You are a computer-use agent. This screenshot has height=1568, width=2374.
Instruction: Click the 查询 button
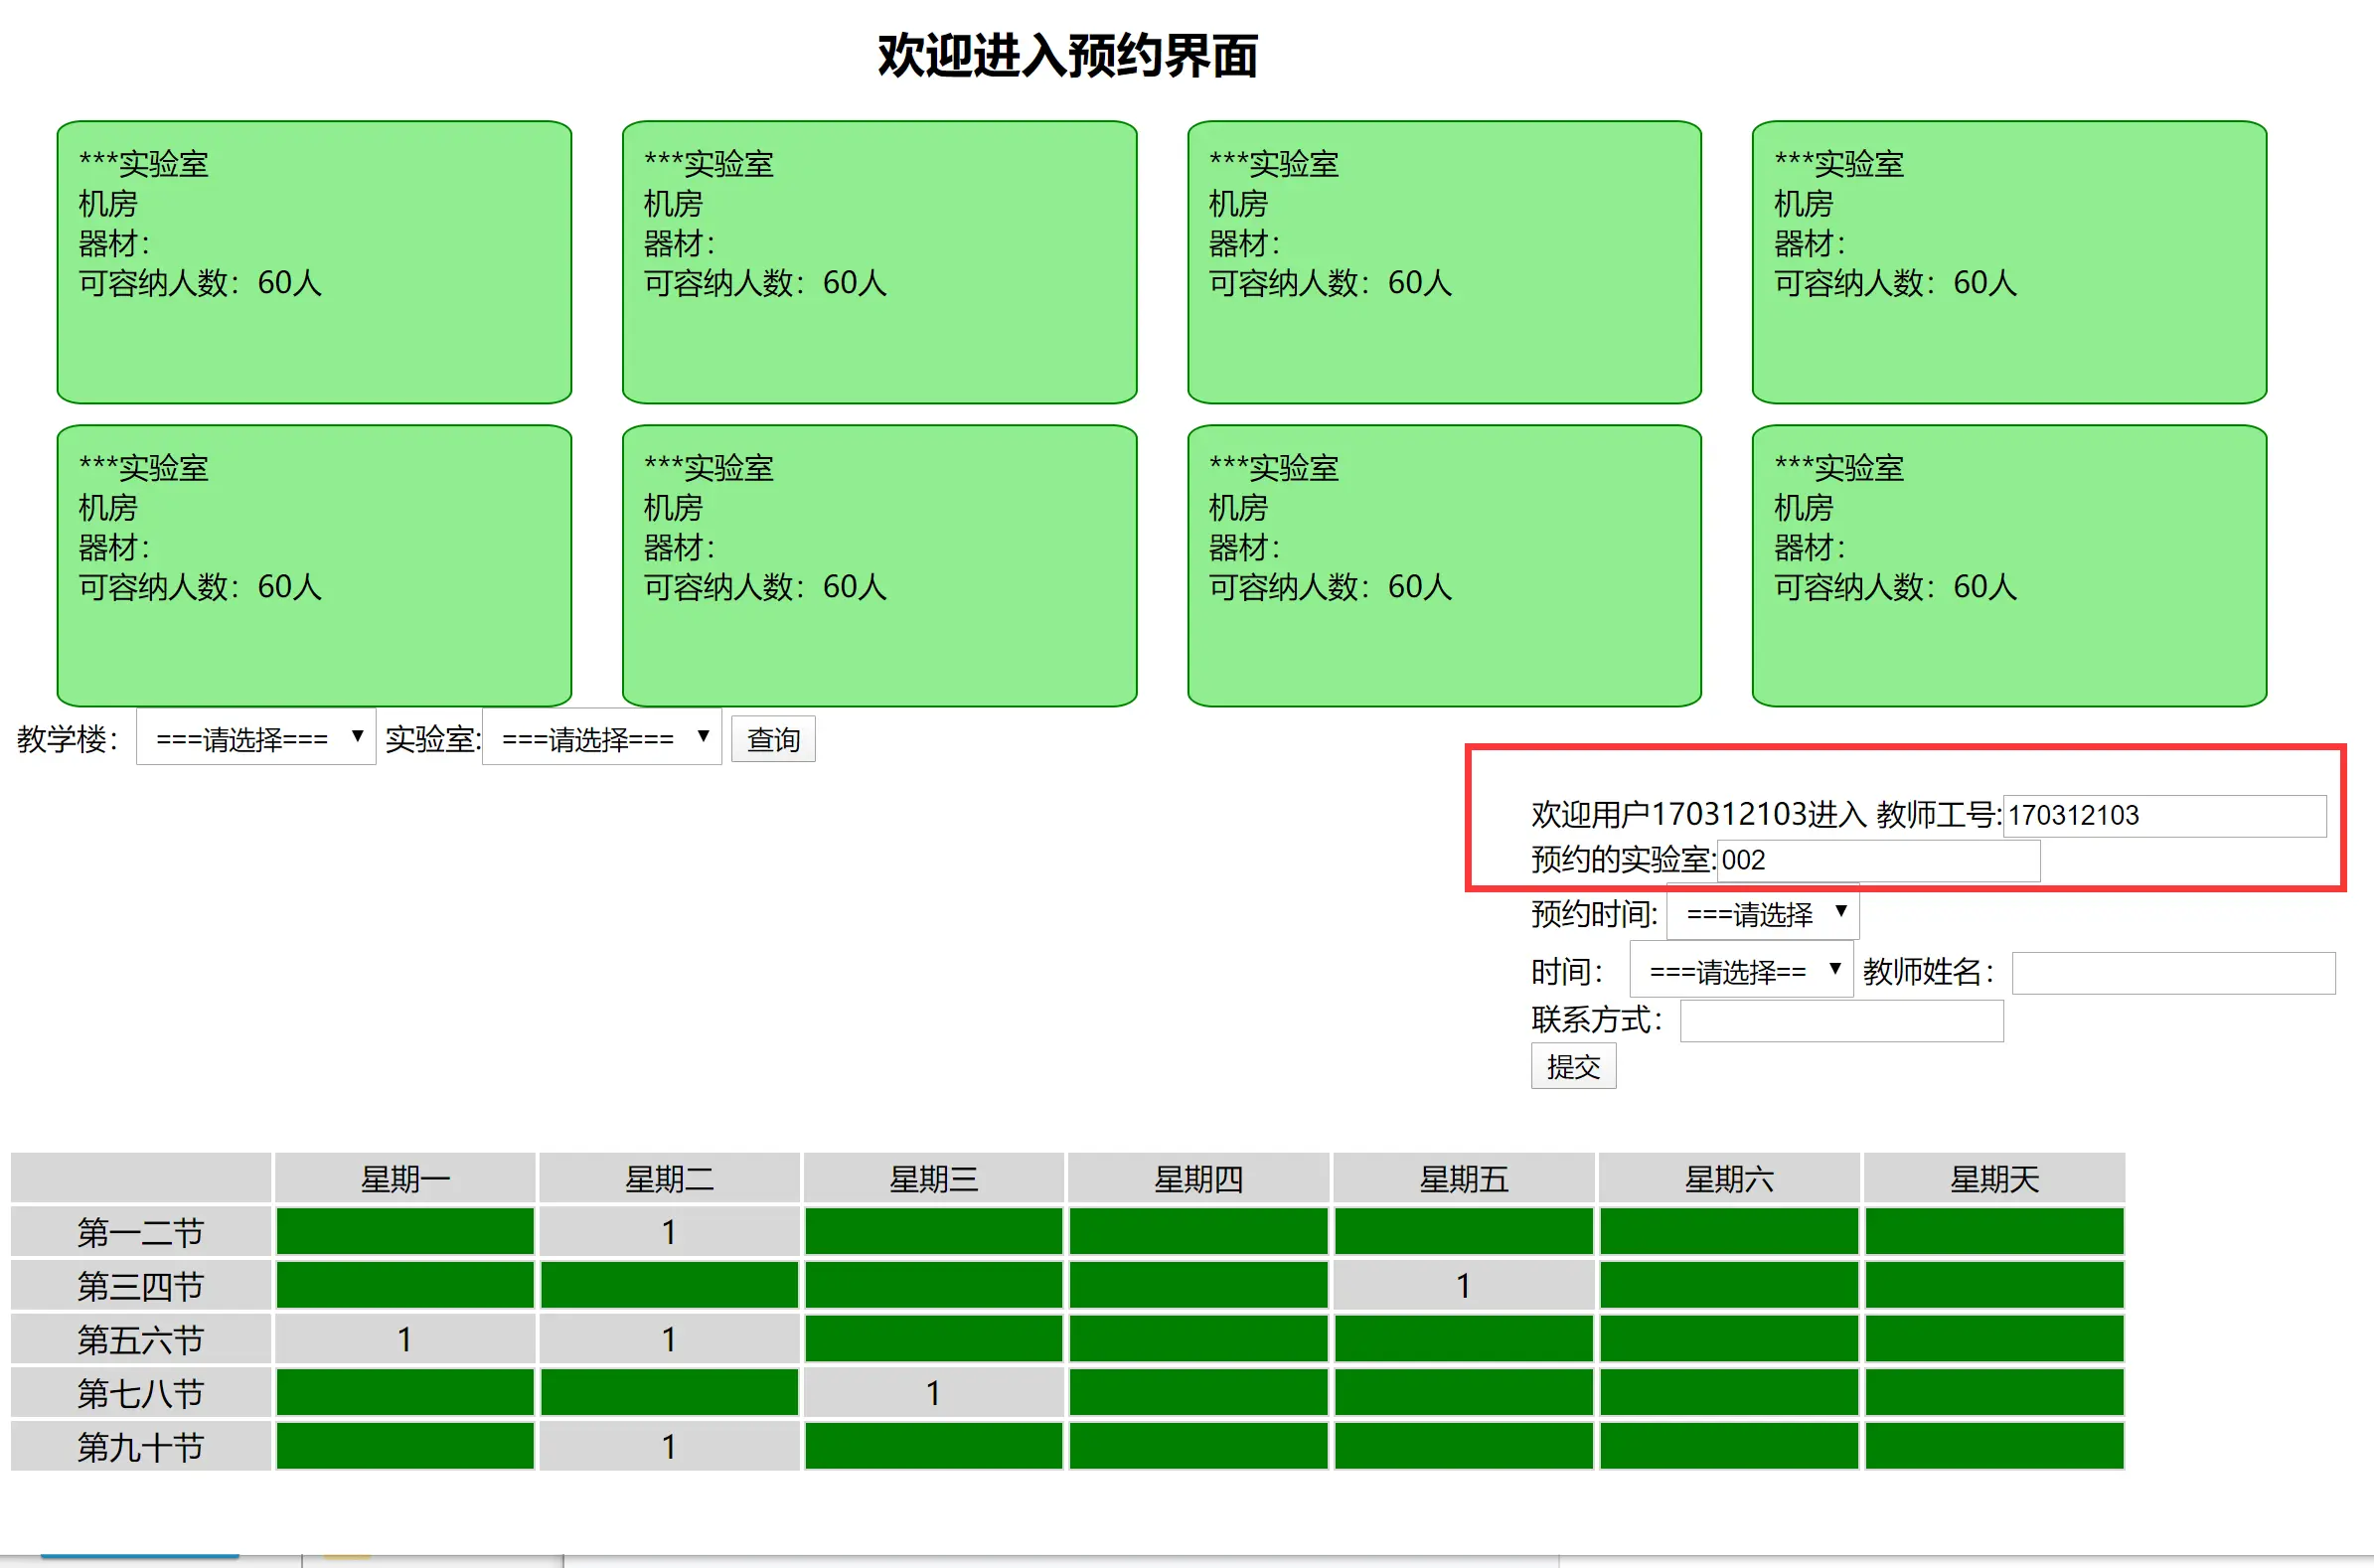[x=772, y=740]
